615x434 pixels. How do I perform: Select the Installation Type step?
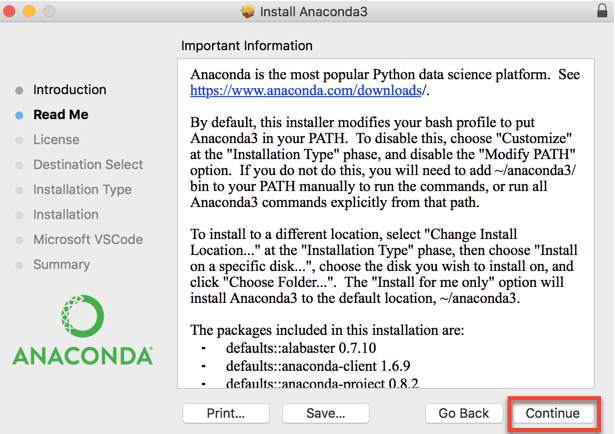82,190
